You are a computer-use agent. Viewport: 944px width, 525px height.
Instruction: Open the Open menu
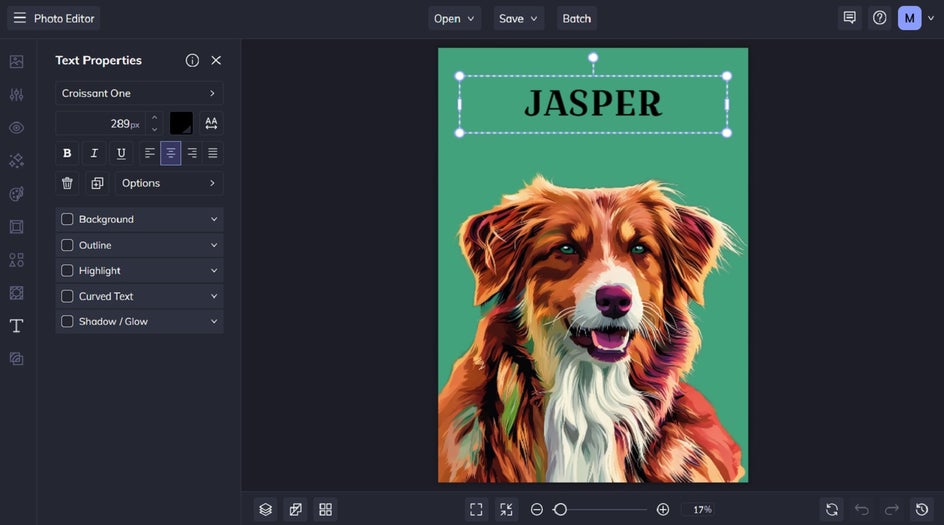pos(455,19)
